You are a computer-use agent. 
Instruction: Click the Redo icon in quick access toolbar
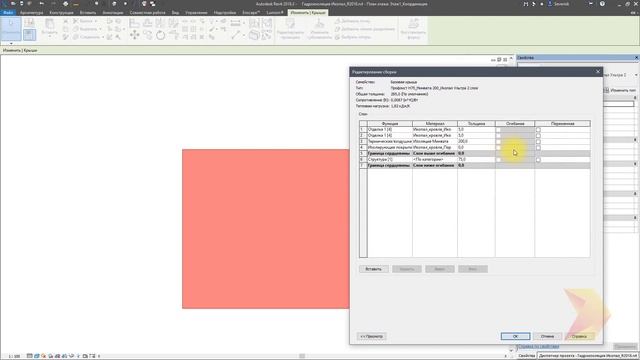click(53, 4)
